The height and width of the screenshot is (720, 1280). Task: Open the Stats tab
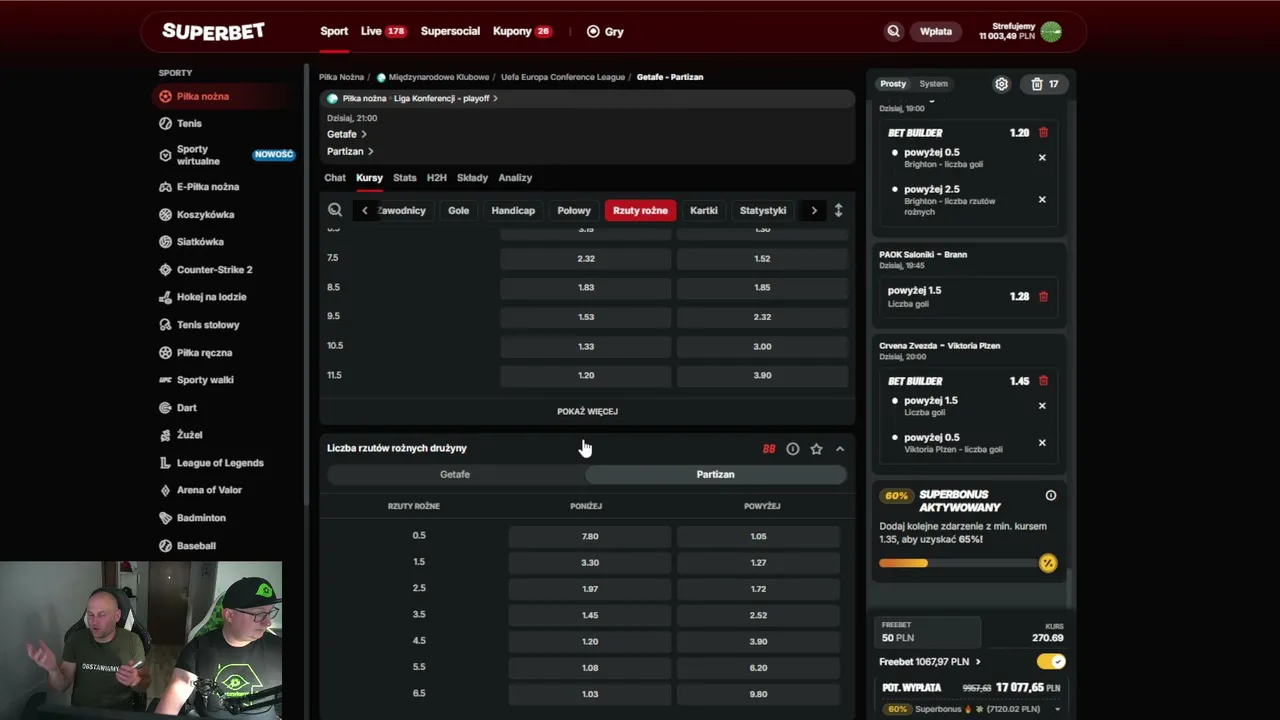pyautogui.click(x=404, y=178)
